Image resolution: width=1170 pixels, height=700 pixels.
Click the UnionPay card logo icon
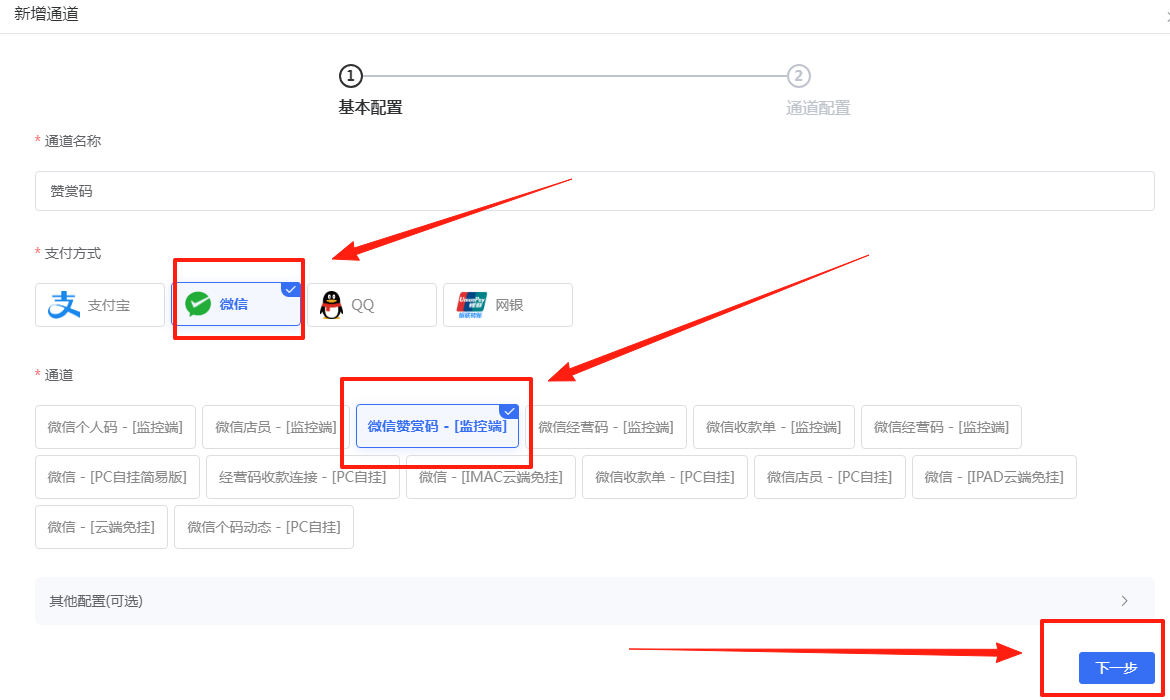coord(472,305)
